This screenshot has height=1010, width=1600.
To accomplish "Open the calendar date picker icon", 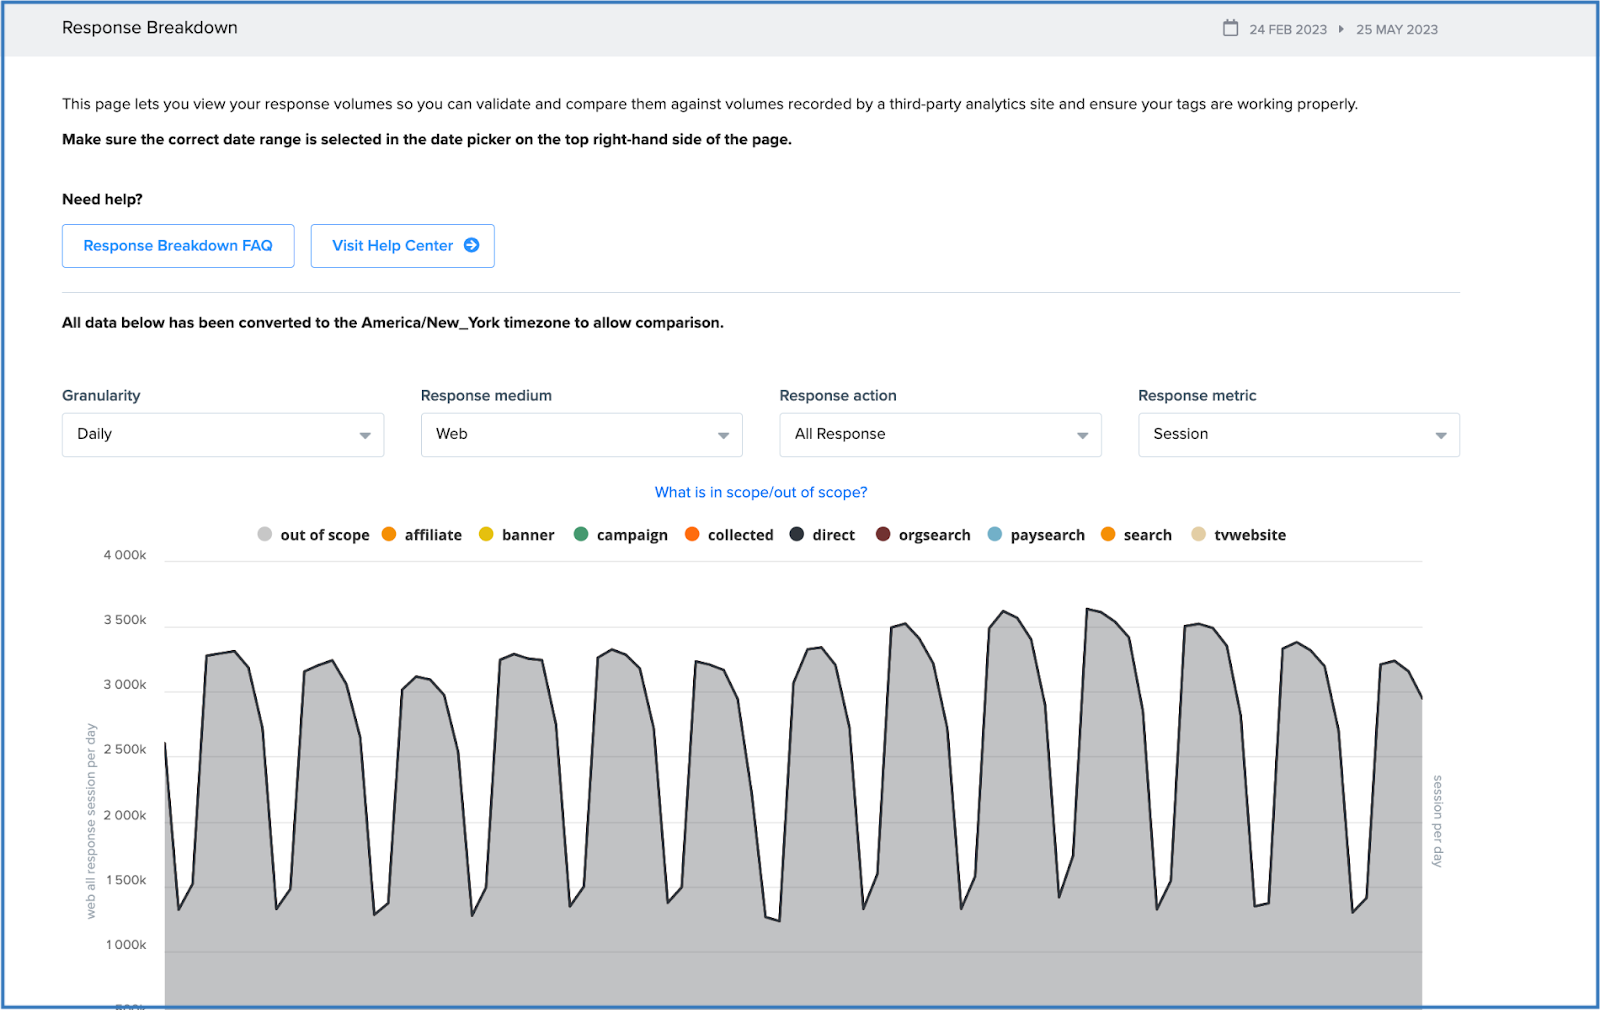I will pos(1229,28).
